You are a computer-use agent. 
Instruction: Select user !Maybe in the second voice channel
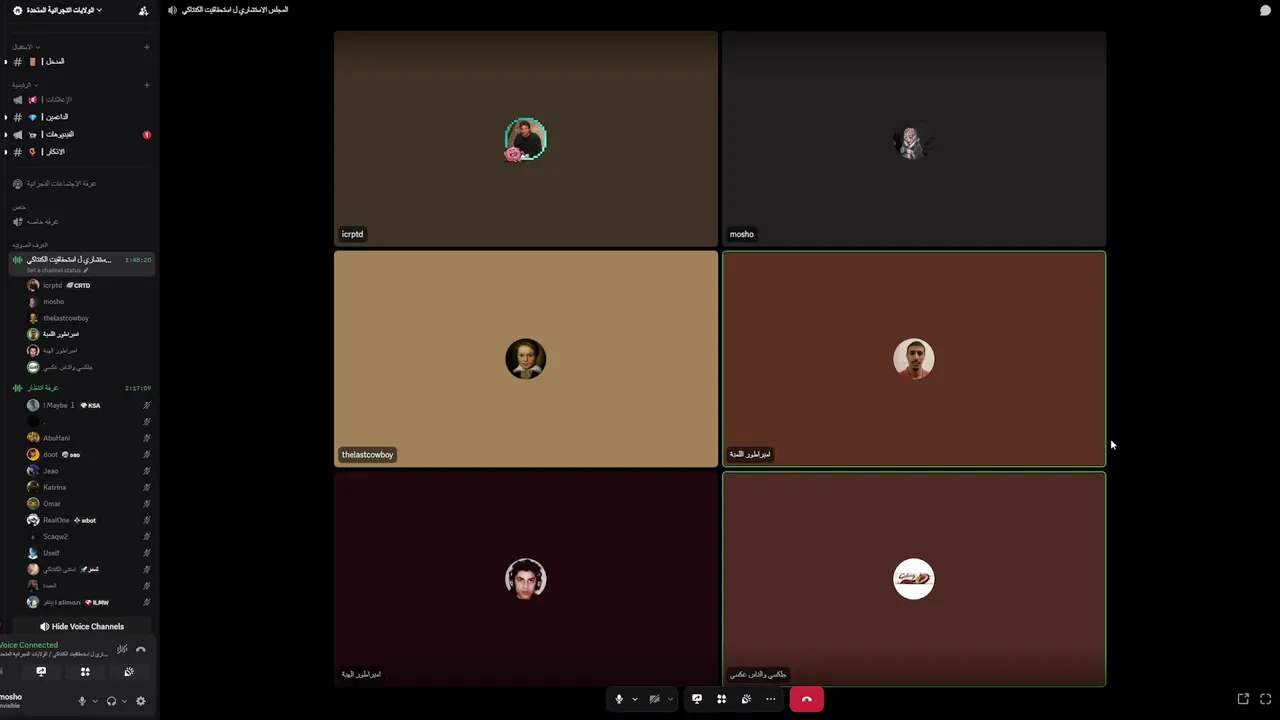tap(88, 405)
